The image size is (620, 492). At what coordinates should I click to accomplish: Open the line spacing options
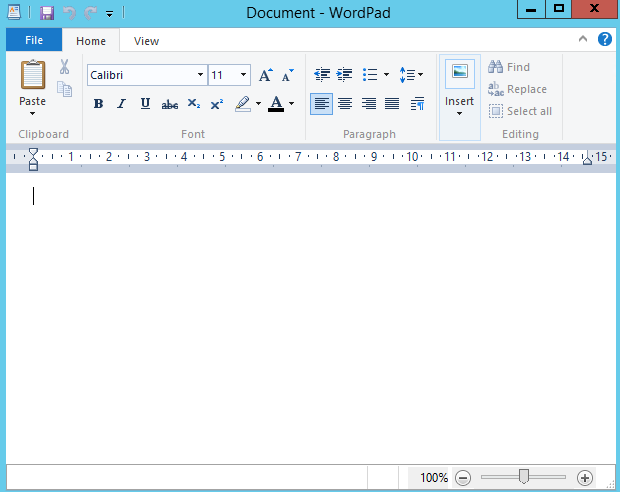coord(411,74)
